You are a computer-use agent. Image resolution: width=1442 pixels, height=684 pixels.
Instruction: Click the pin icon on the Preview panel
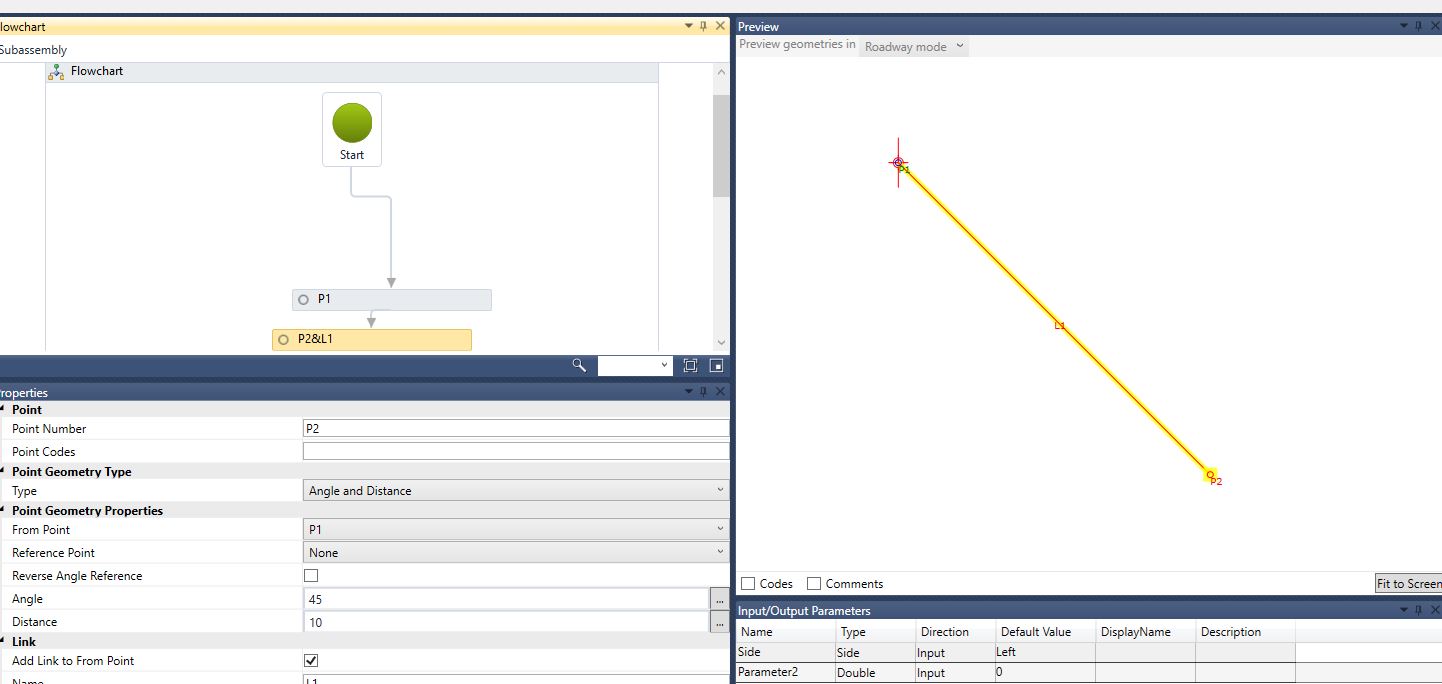point(1418,26)
